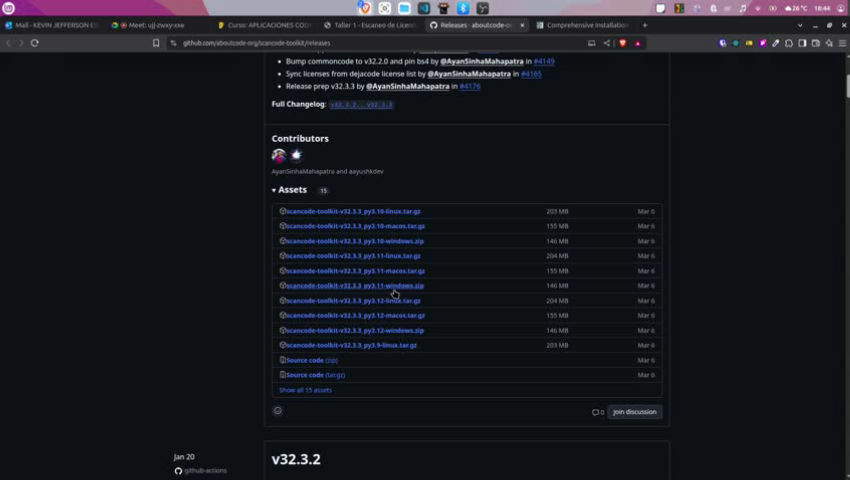This screenshot has height=480, width=850.
Task: Open the Brave wallet icon in the toolbar
Action: click(x=816, y=43)
